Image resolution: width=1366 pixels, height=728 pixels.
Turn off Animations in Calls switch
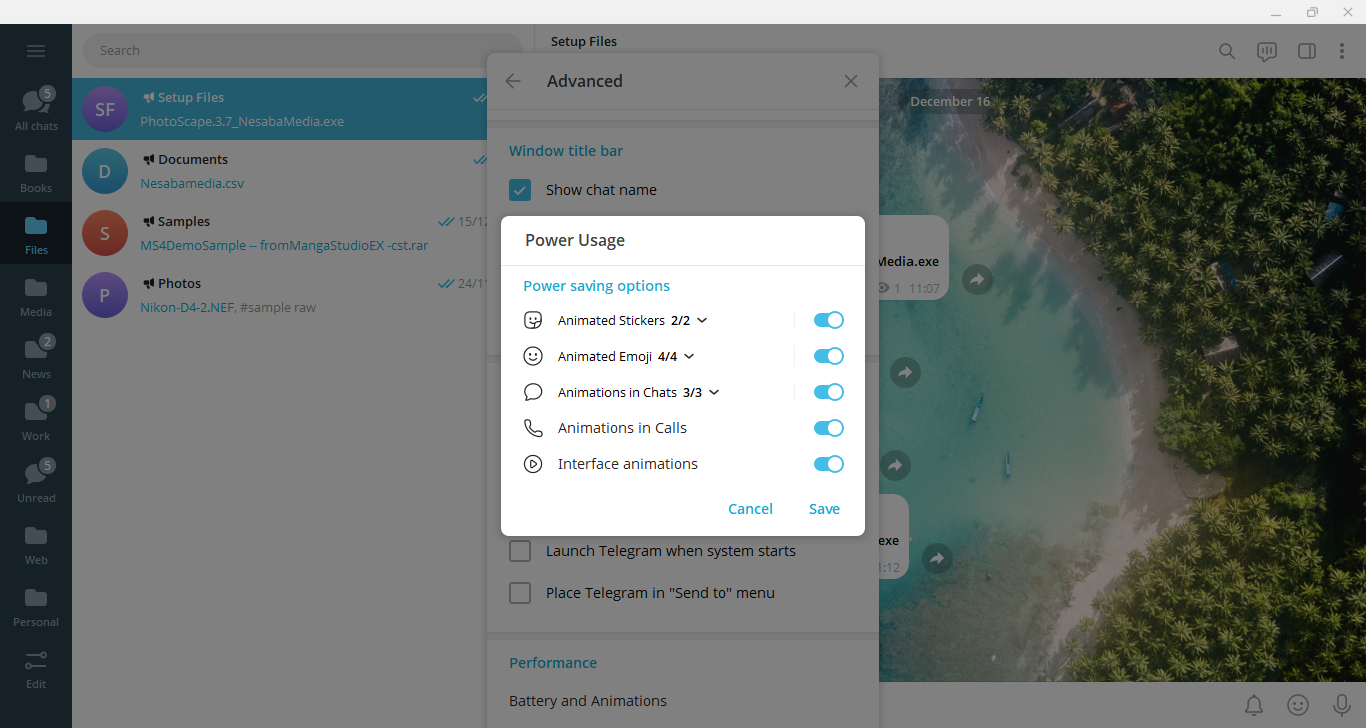828,428
